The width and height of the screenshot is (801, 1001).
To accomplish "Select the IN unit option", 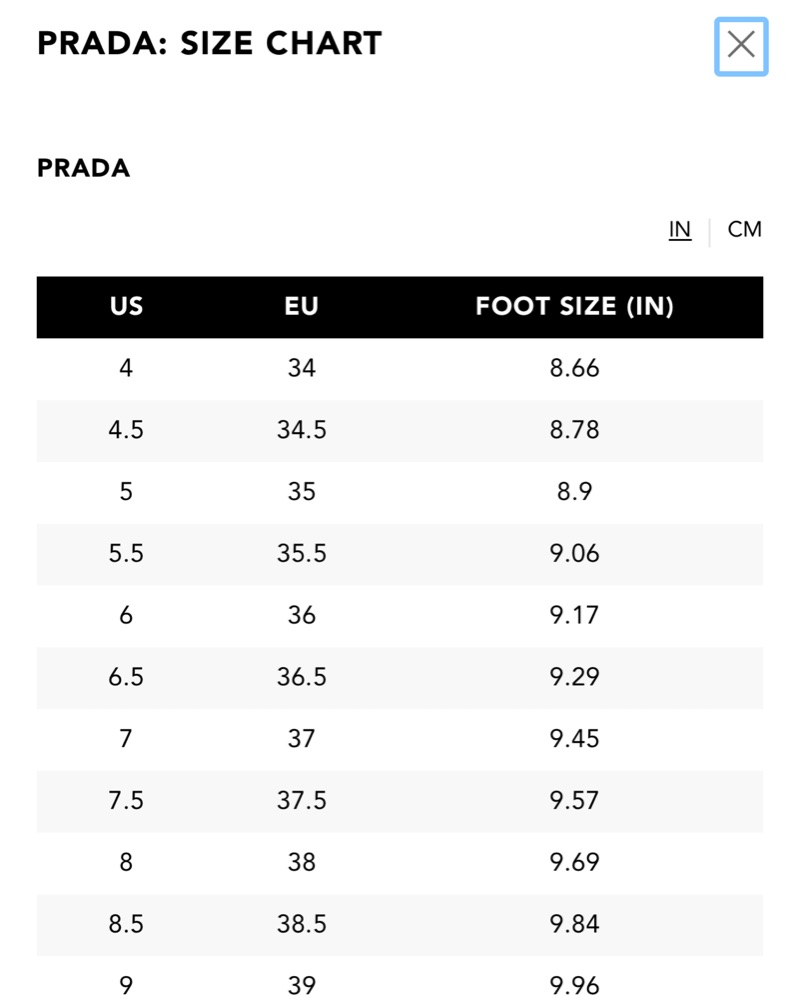I will [680, 229].
